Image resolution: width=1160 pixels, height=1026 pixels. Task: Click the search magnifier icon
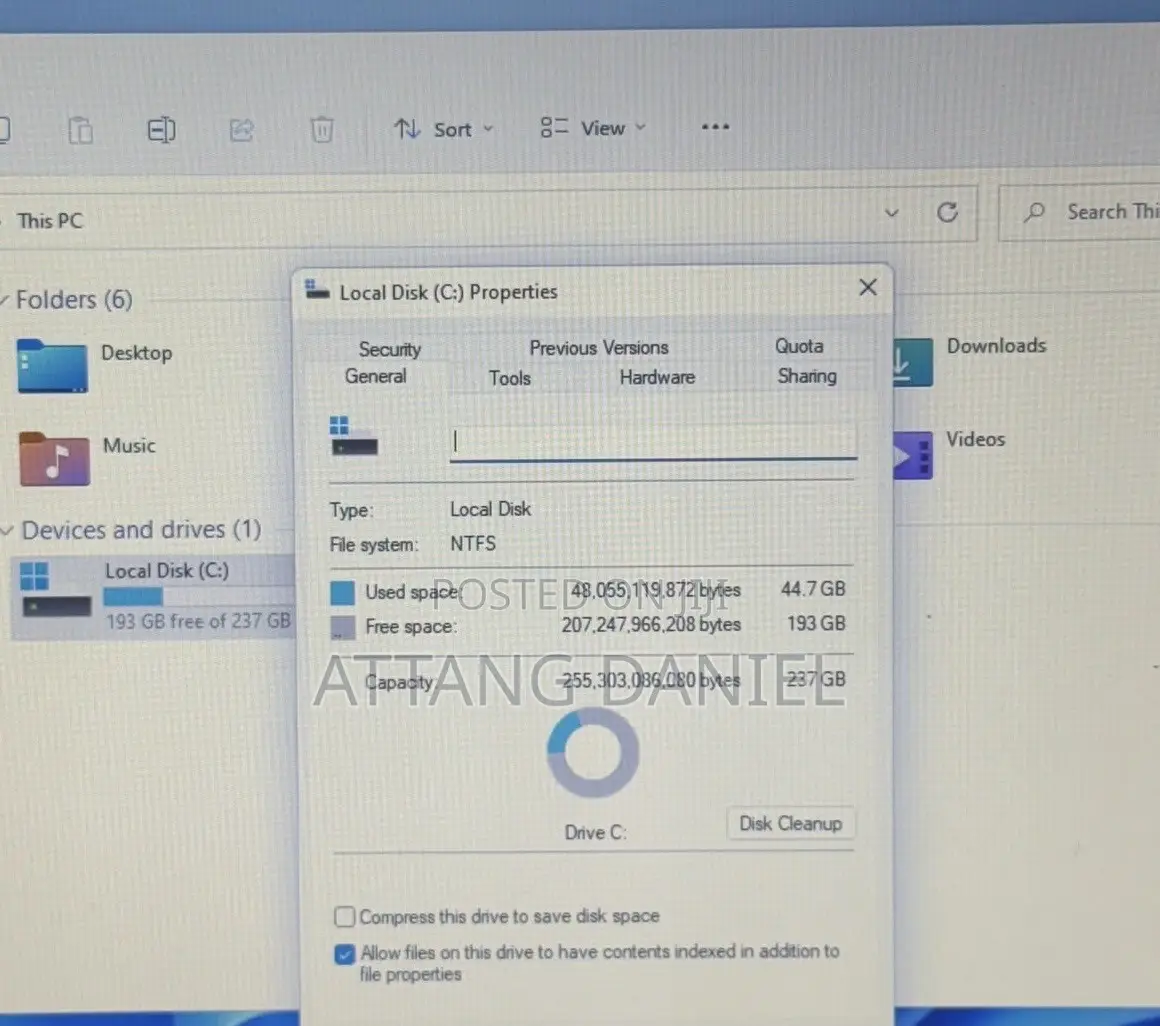[x=1034, y=213]
